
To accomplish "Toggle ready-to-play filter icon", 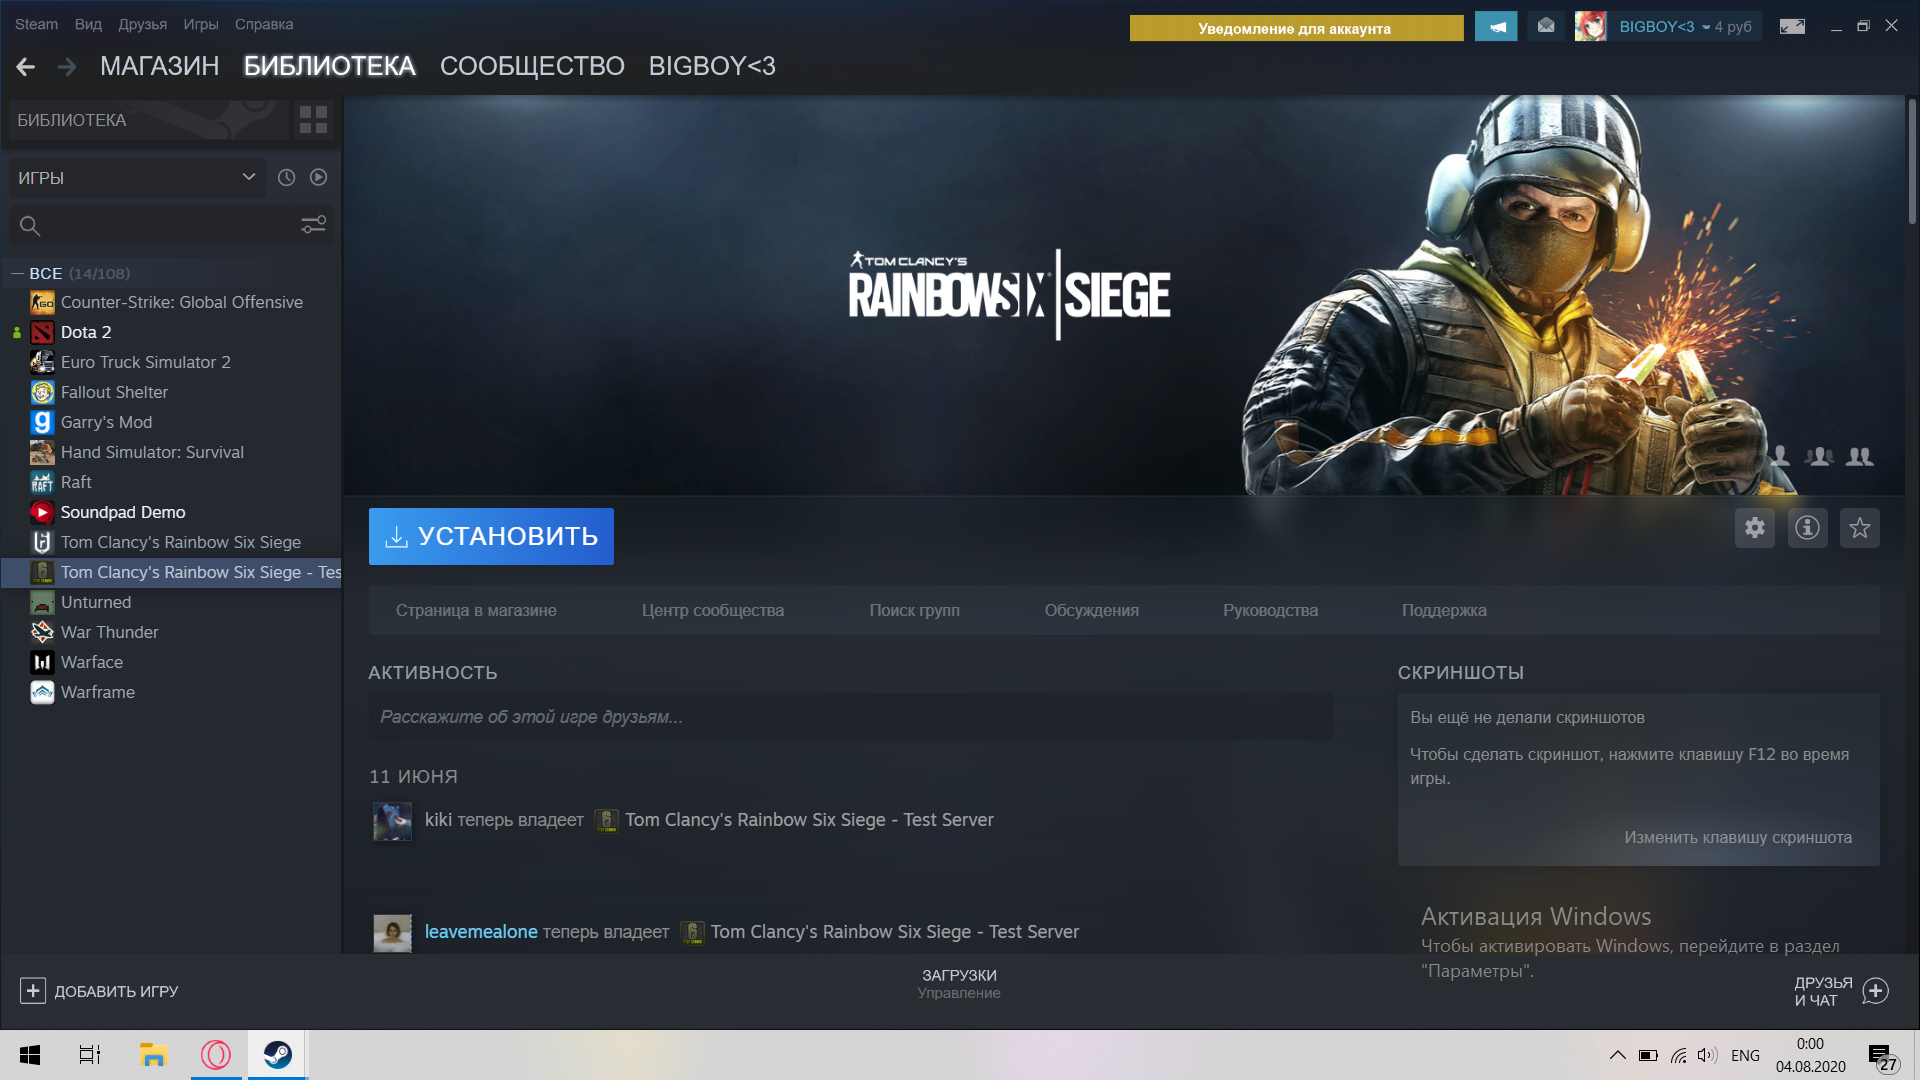I will [318, 177].
